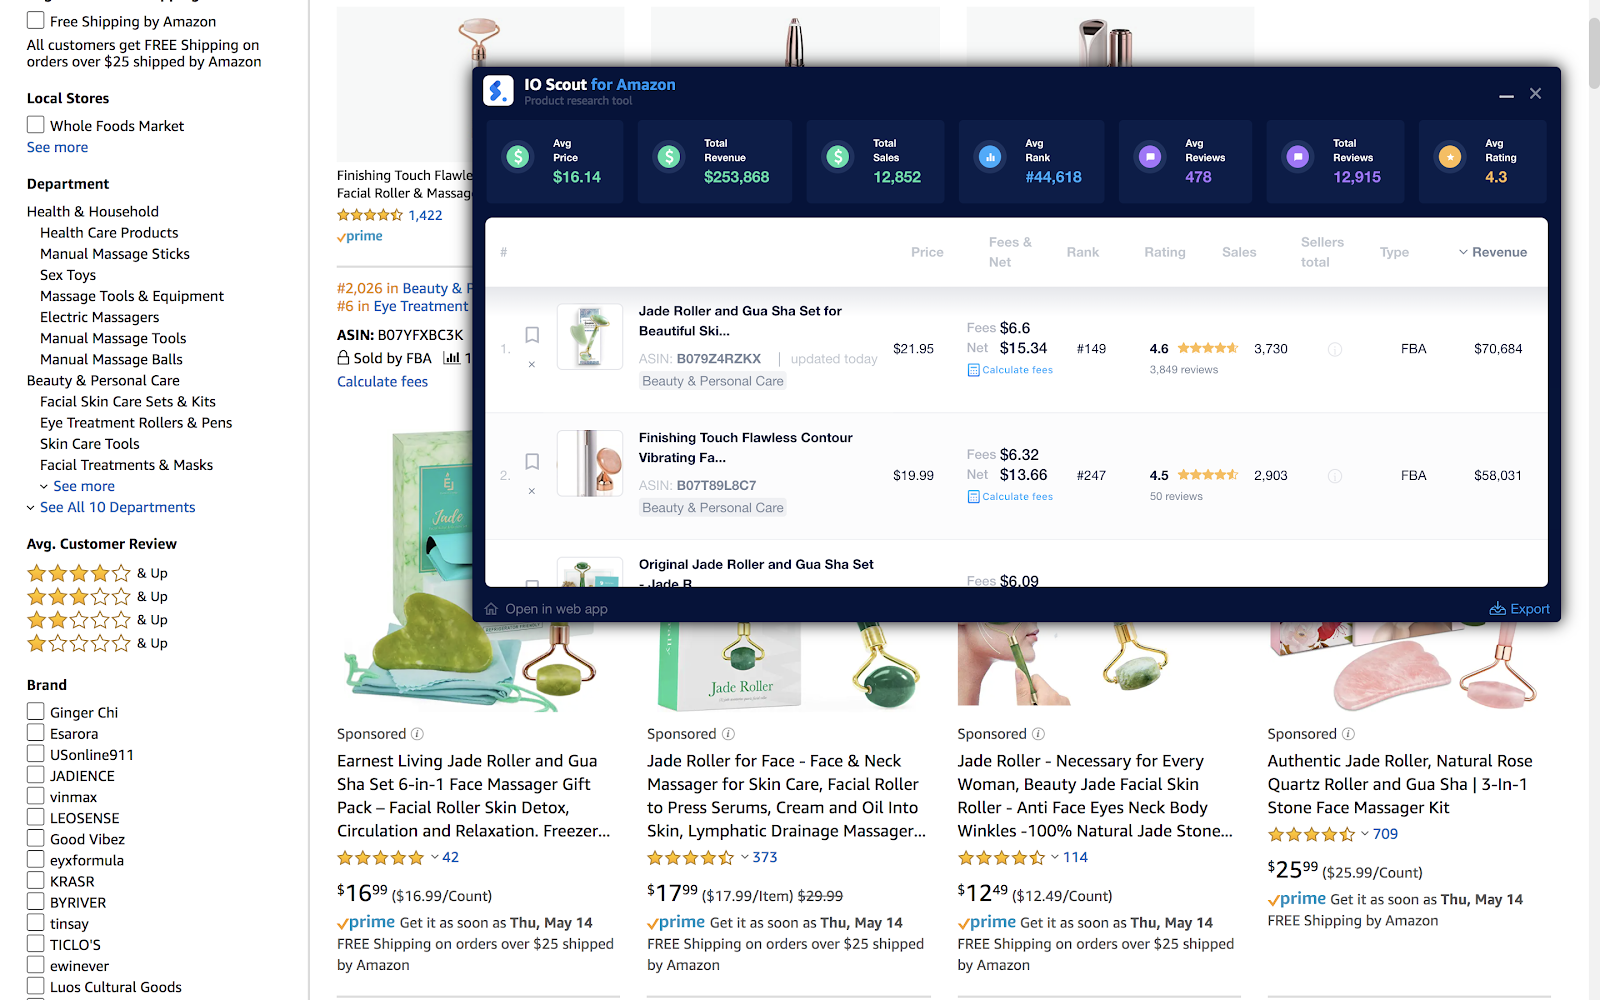Click the Calculate fees icon for the second product

(x=973, y=497)
